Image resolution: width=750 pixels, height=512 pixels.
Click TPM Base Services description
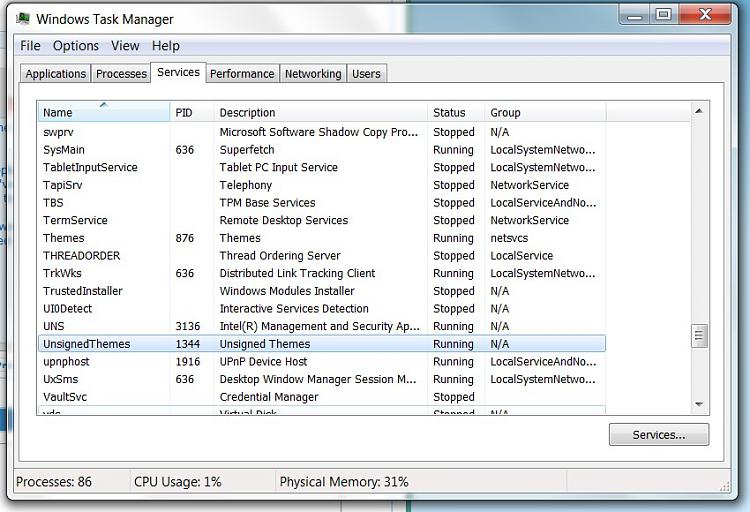tap(267, 203)
